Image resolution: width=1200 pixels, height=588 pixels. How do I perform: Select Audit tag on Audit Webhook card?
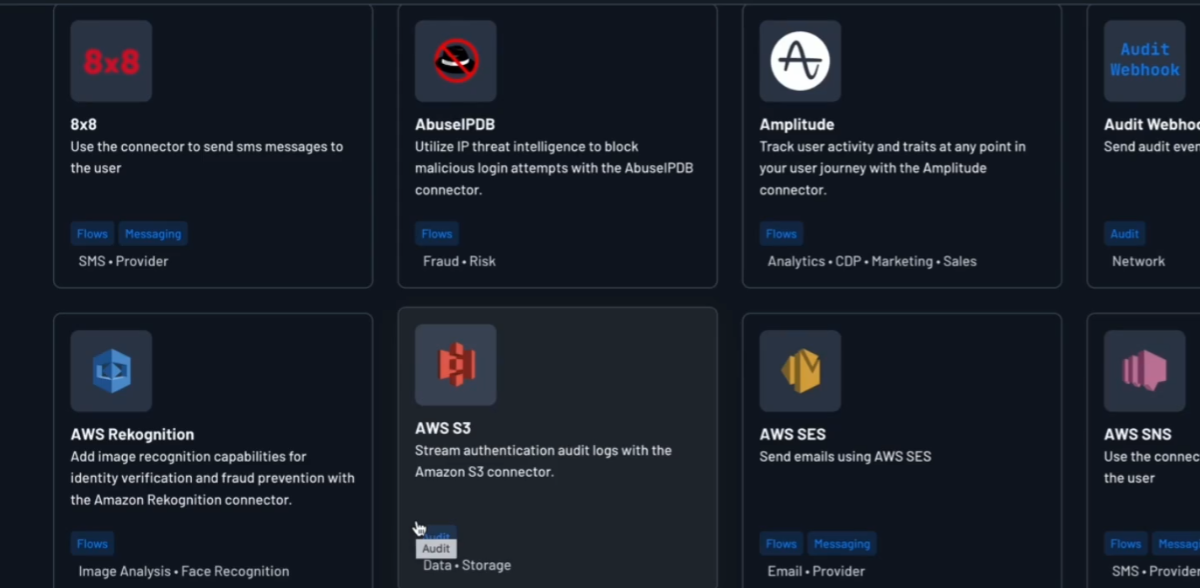pos(1125,234)
